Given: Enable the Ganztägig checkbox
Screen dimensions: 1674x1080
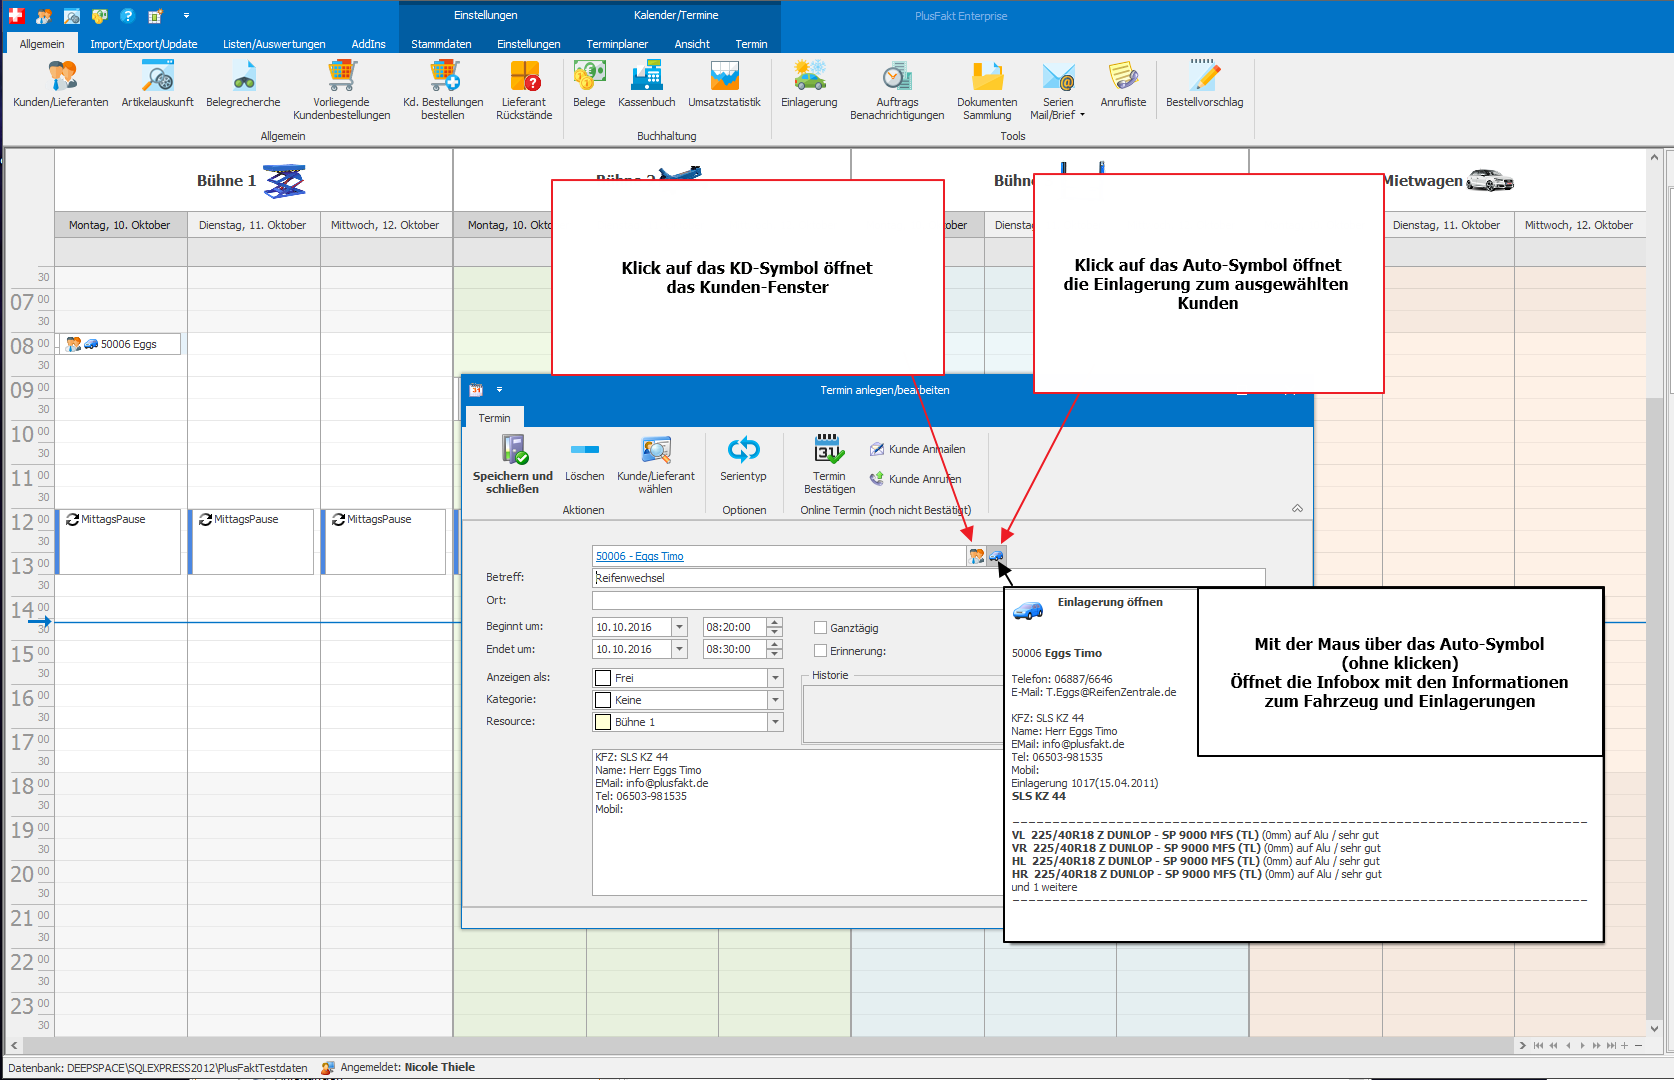Looking at the screenshot, I should [820, 628].
